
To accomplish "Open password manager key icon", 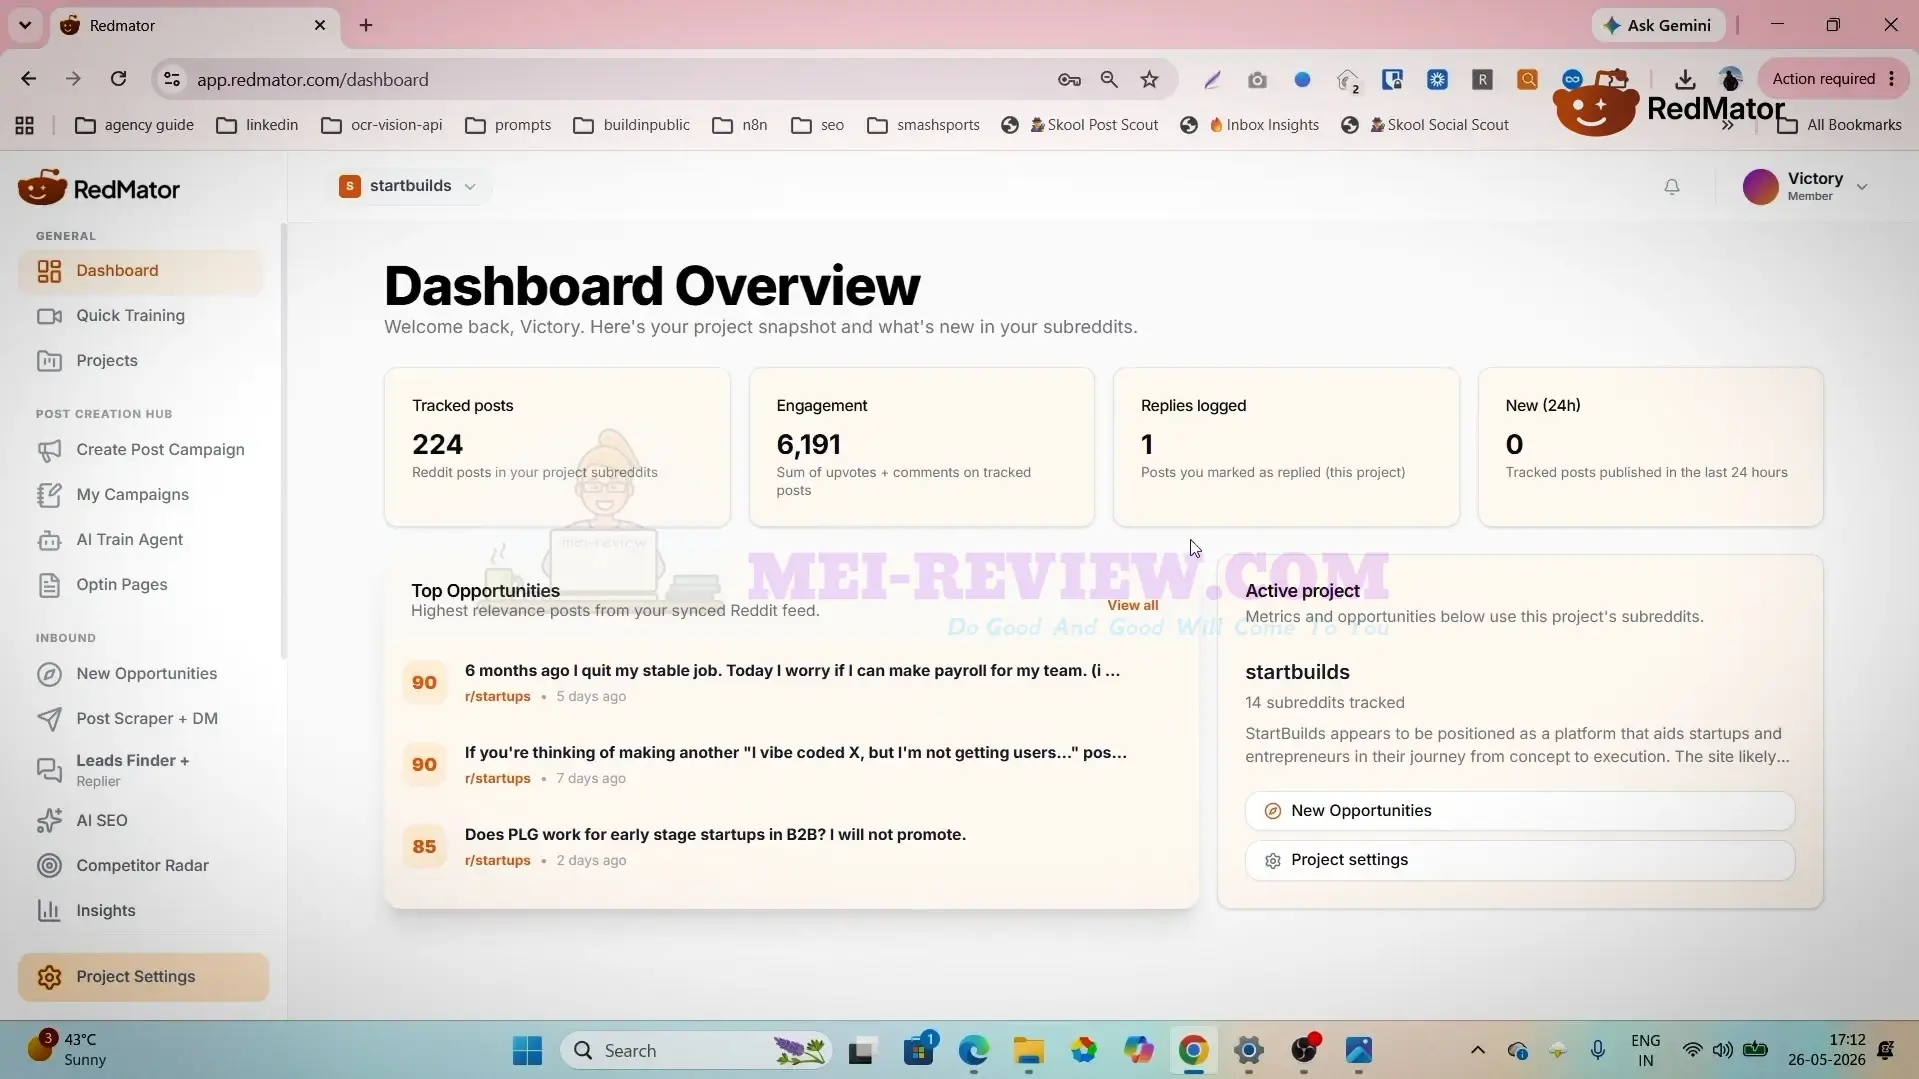I will tap(1069, 79).
